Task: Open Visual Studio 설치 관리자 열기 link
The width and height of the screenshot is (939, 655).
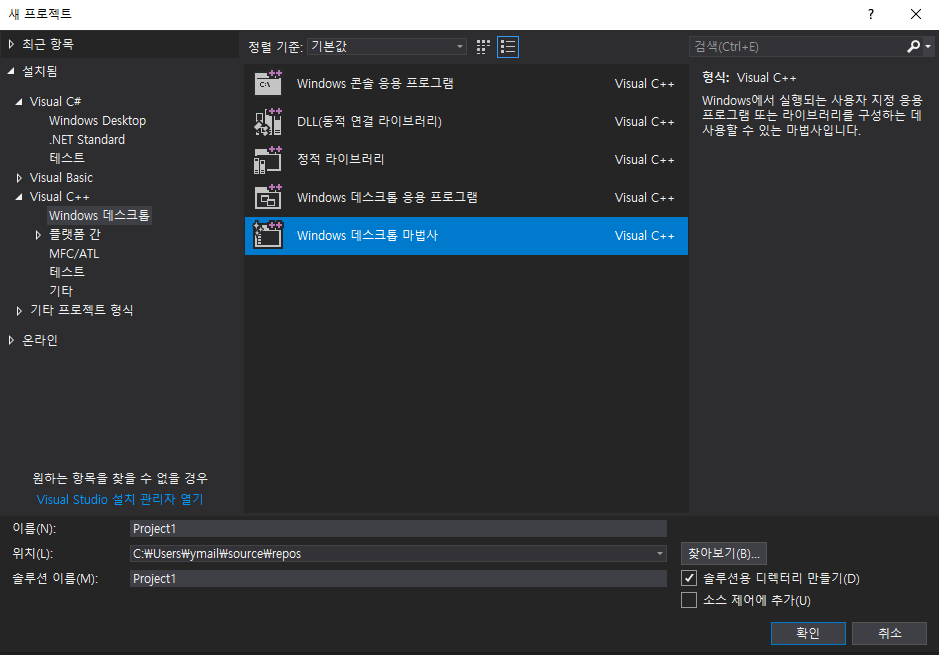Action: coord(120,499)
